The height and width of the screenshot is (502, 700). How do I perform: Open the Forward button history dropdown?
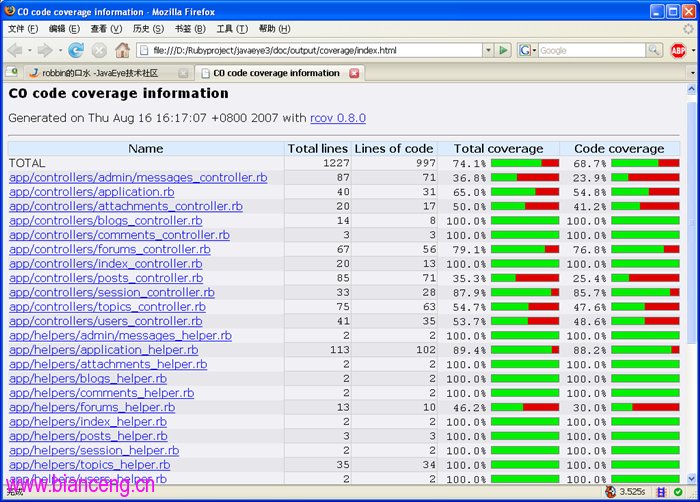point(60,50)
